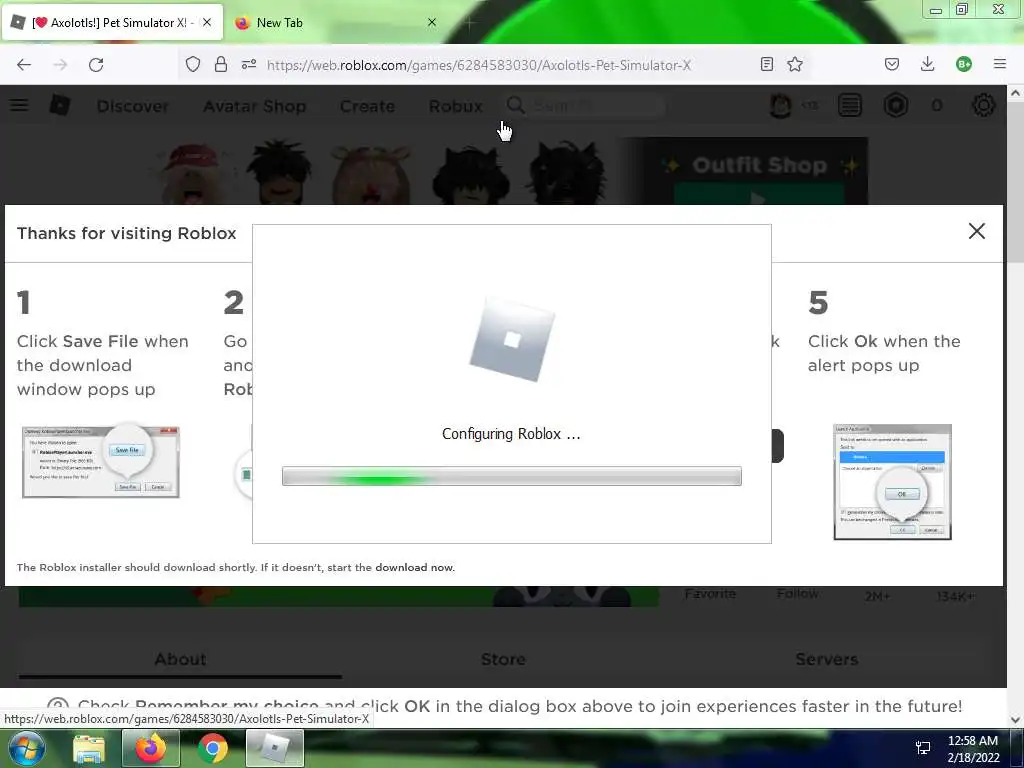This screenshot has width=1024, height=768.
Task: Click the Follow button
Action: pos(797,594)
